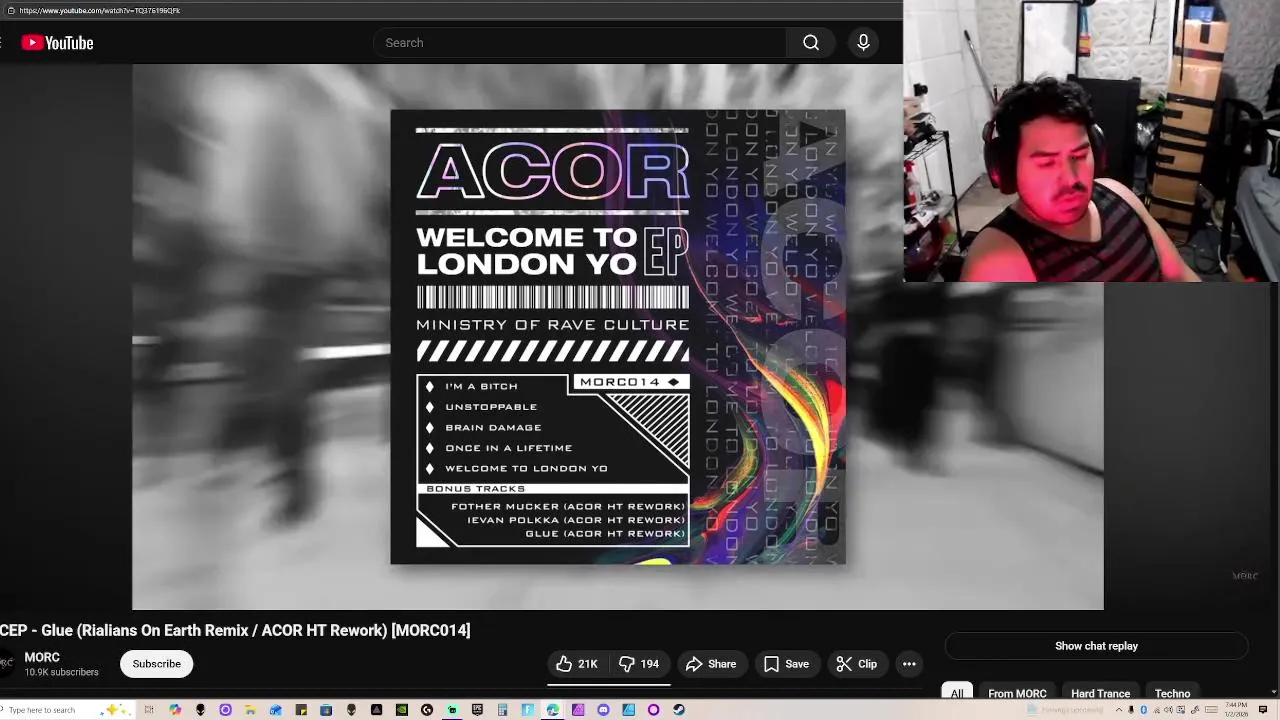This screenshot has height=720, width=1280.
Task: Select the Hard Trance chip
Action: coord(1100,693)
